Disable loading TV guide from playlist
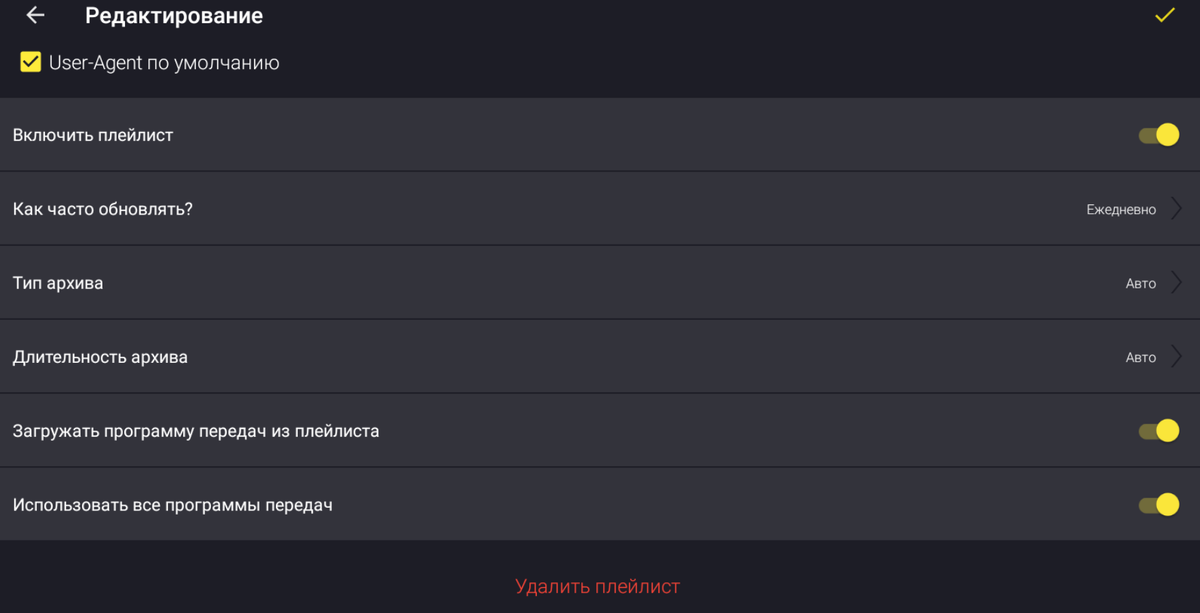The height and width of the screenshot is (613, 1200). [1159, 431]
